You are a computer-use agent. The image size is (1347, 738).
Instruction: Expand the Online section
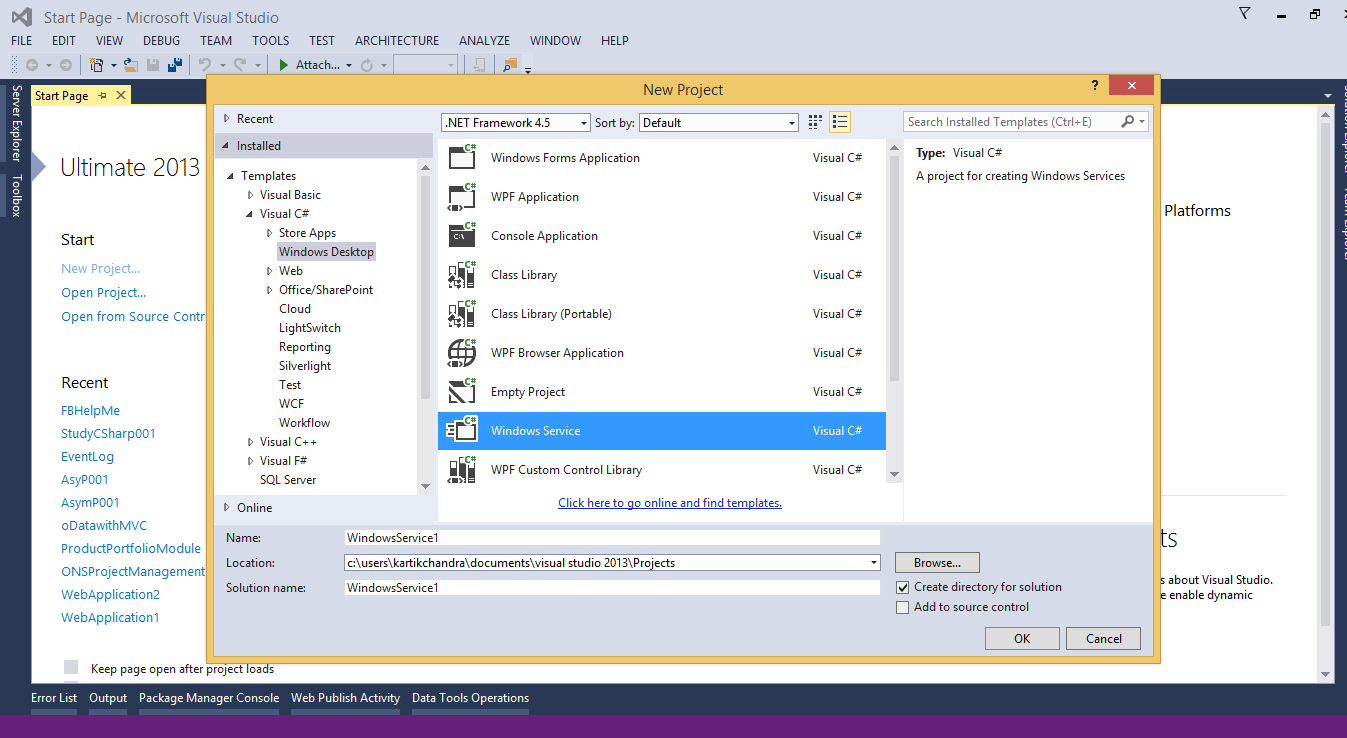[x=227, y=507]
